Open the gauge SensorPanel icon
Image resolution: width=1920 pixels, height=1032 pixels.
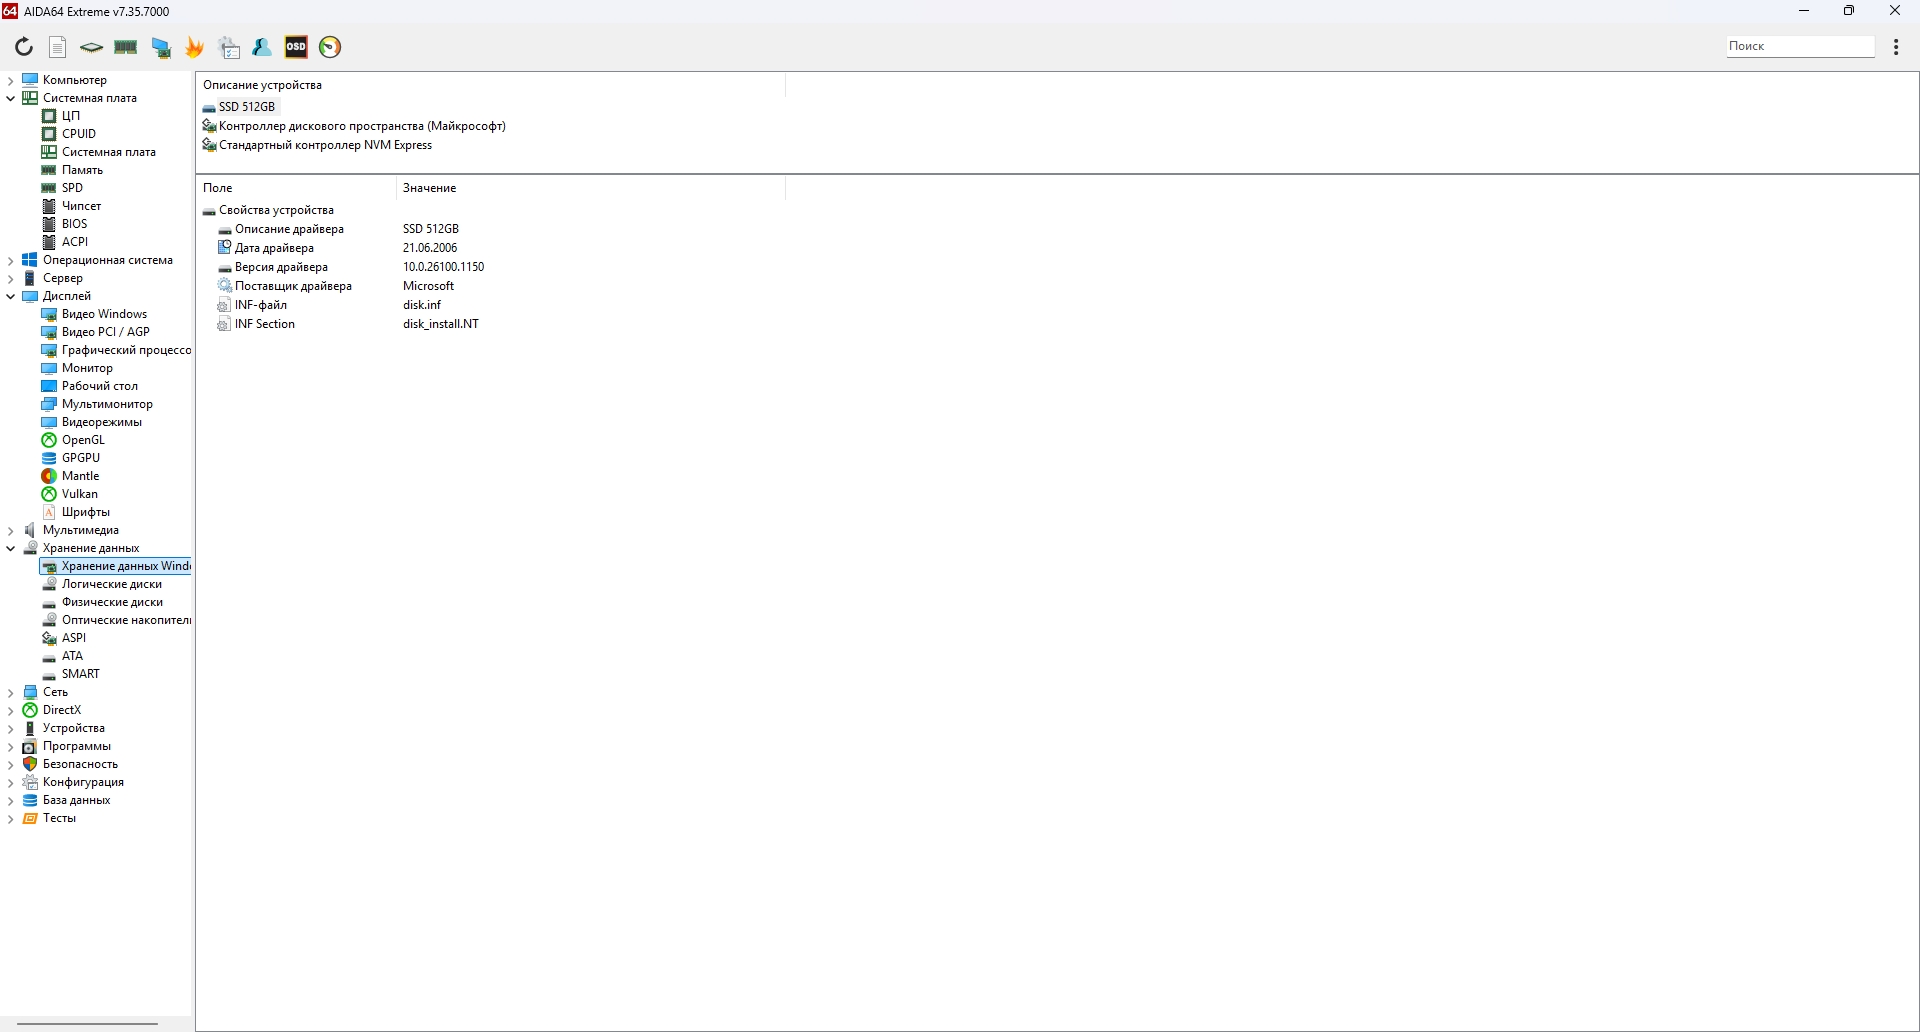tap(330, 47)
